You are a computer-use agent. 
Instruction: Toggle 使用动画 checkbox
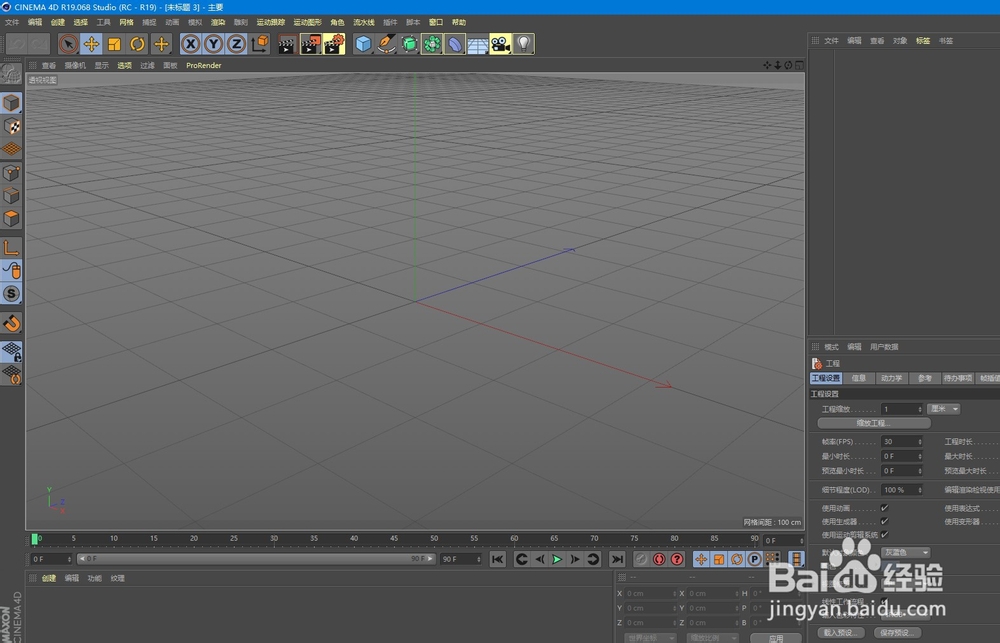885,508
